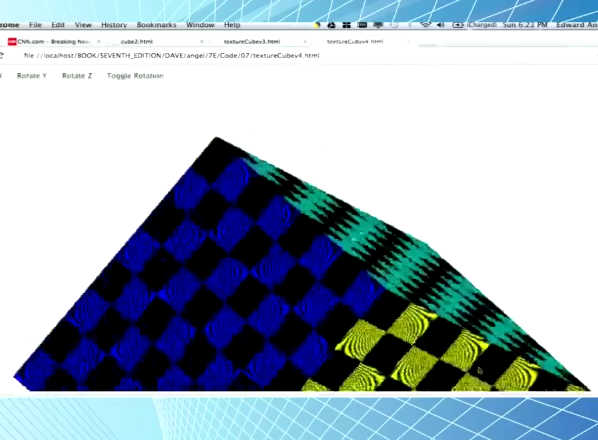Click the Wi-Fi status icon
The height and width of the screenshot is (440, 598).
pyautogui.click(x=425, y=25)
